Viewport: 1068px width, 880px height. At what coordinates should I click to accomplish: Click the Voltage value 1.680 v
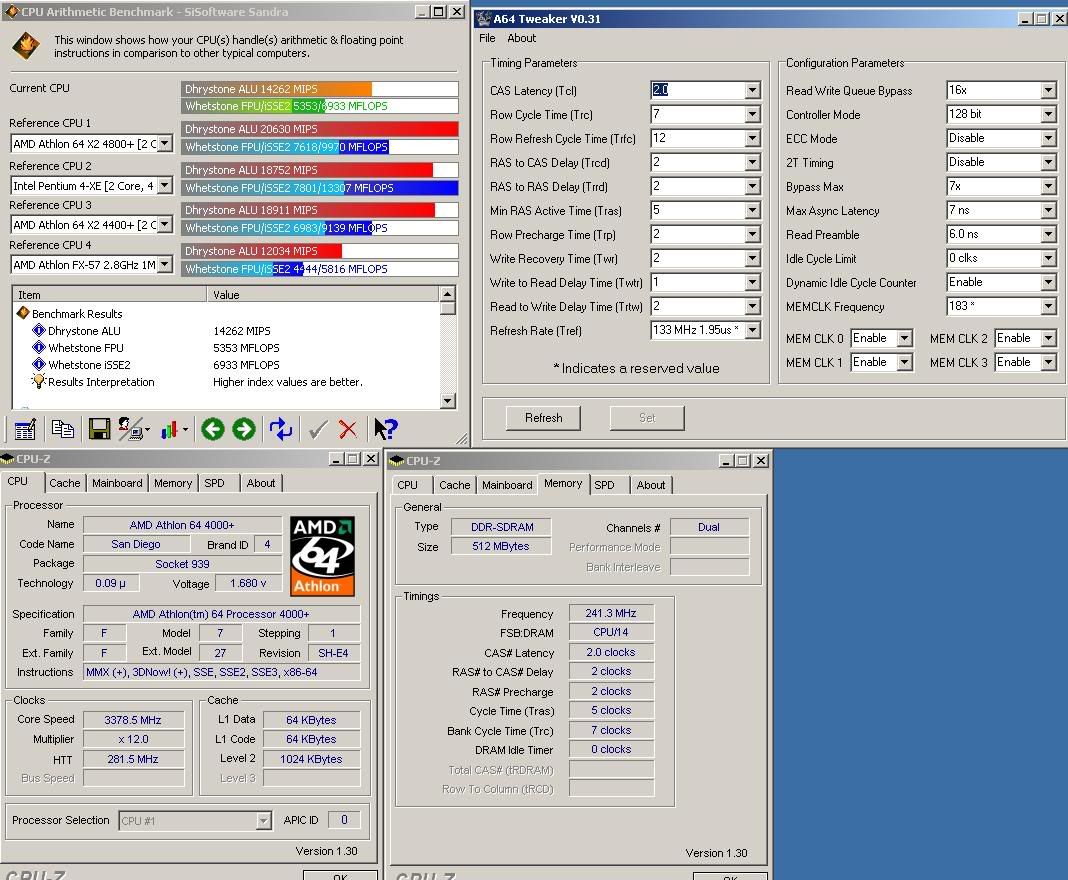[x=248, y=583]
